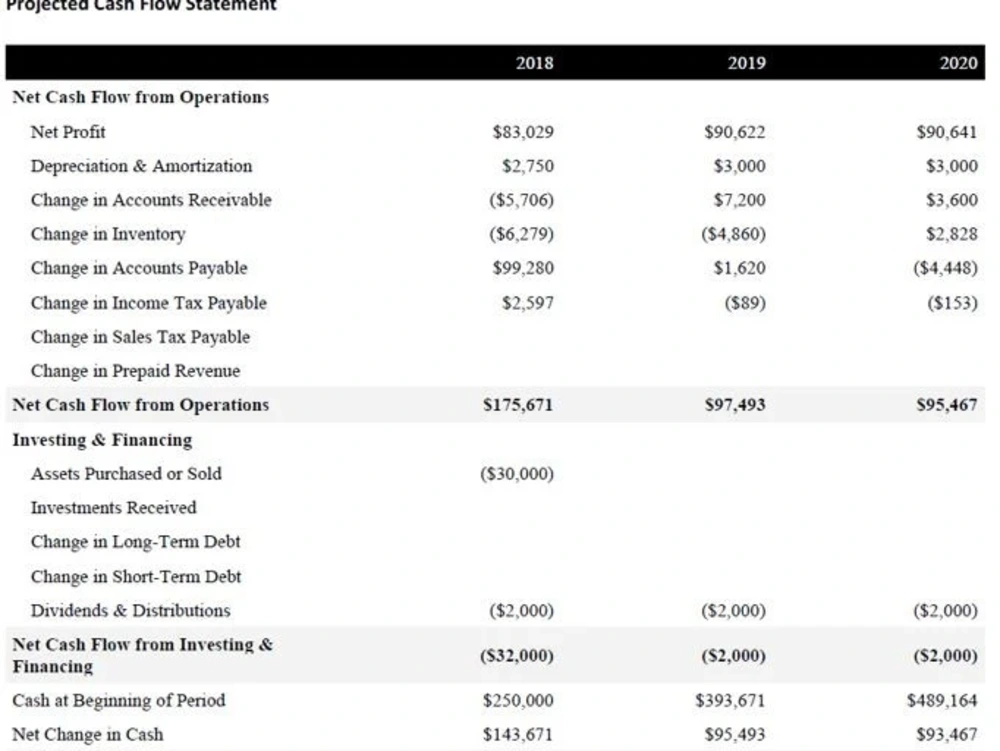Click Change in Prepaid Revenue label
The image size is (1000, 751).
point(135,371)
